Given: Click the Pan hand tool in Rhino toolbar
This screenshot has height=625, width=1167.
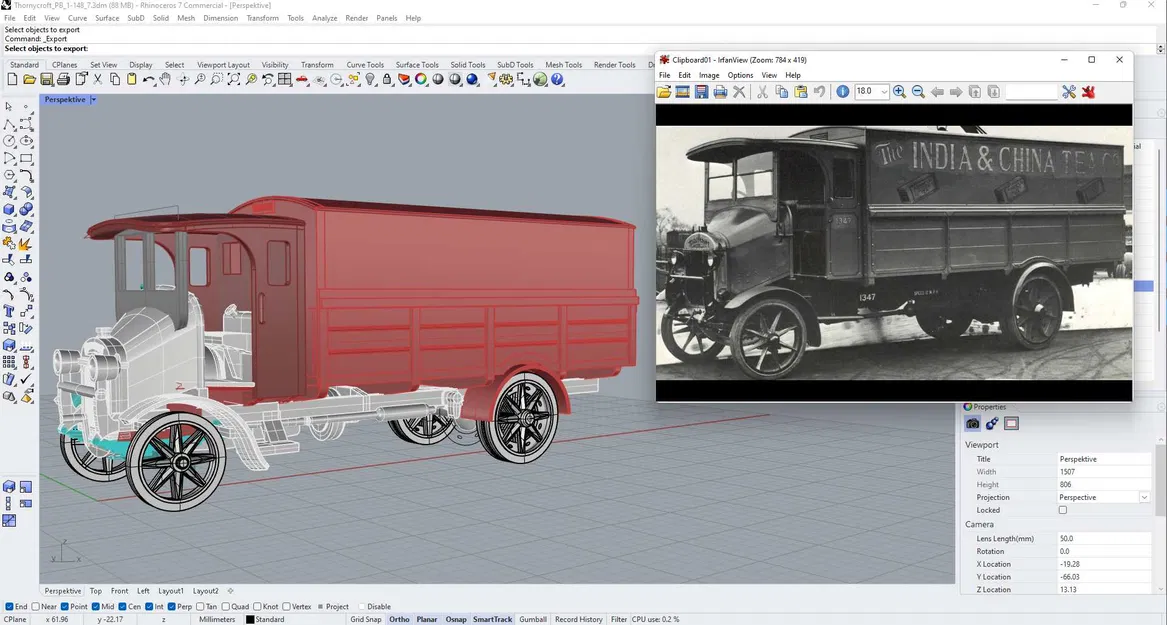Looking at the screenshot, I should (x=166, y=80).
